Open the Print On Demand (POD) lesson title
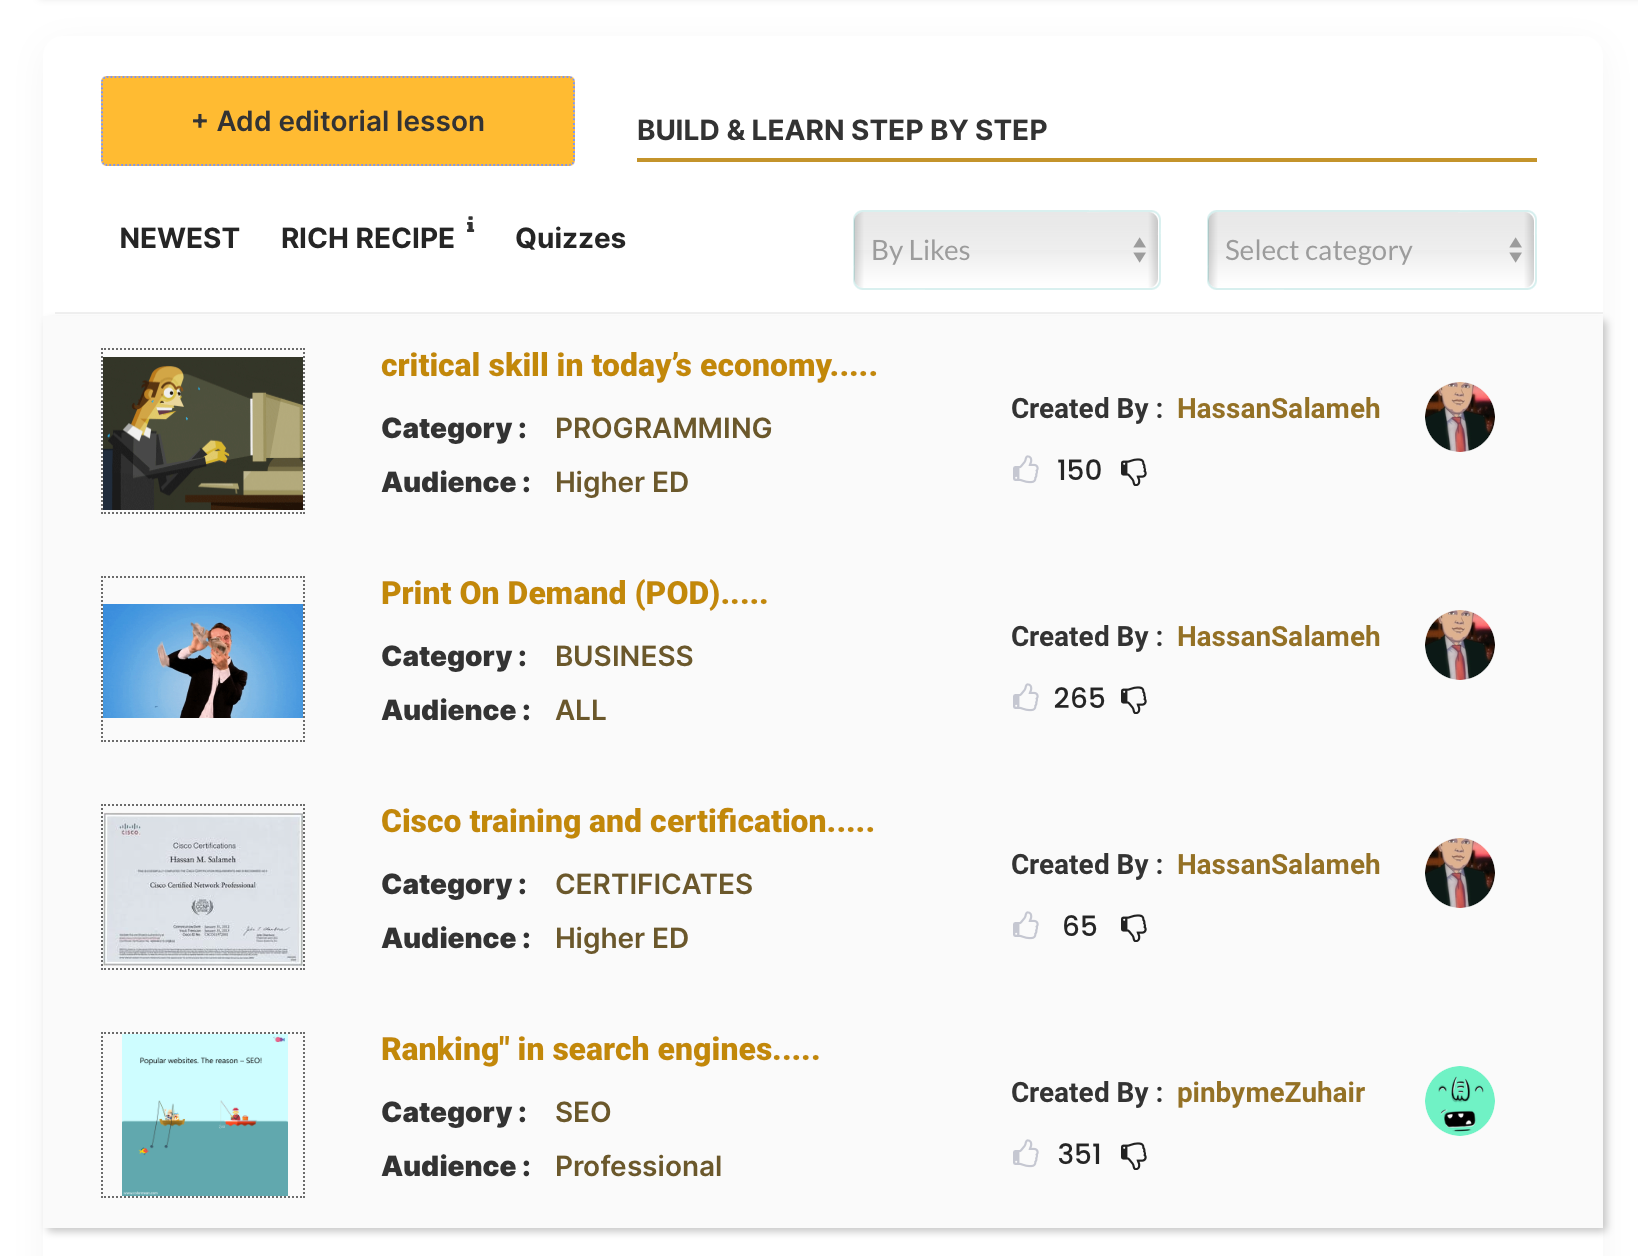The height and width of the screenshot is (1256, 1638). [574, 593]
